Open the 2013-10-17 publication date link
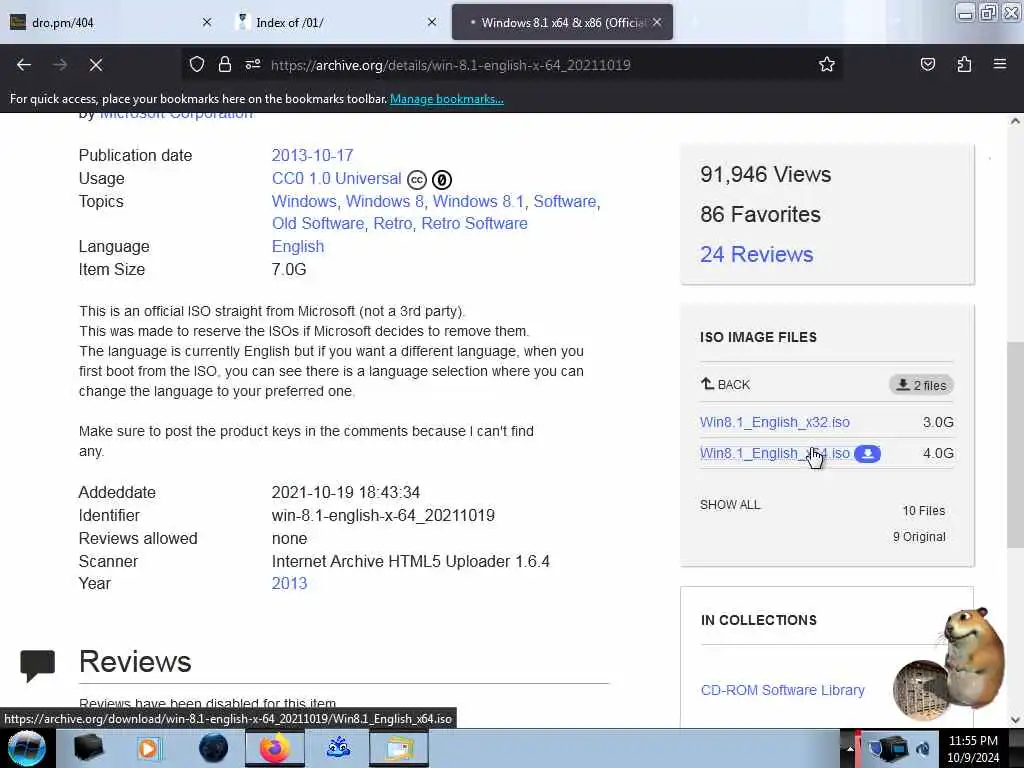This screenshot has height=768, width=1024. (312, 155)
